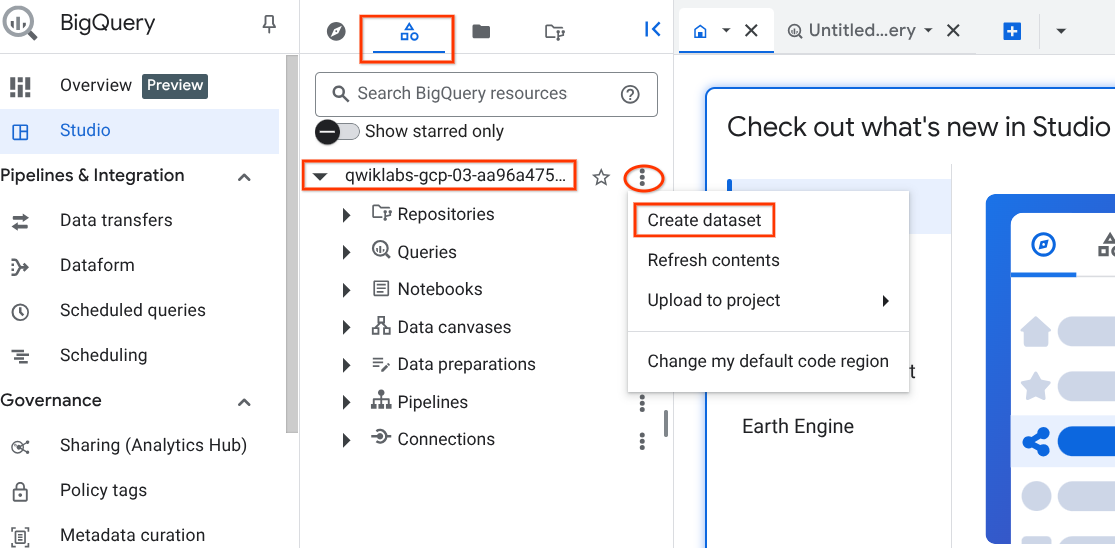The image size is (1115, 548).
Task: Toggle Show starred only switch
Action: [x=338, y=131]
